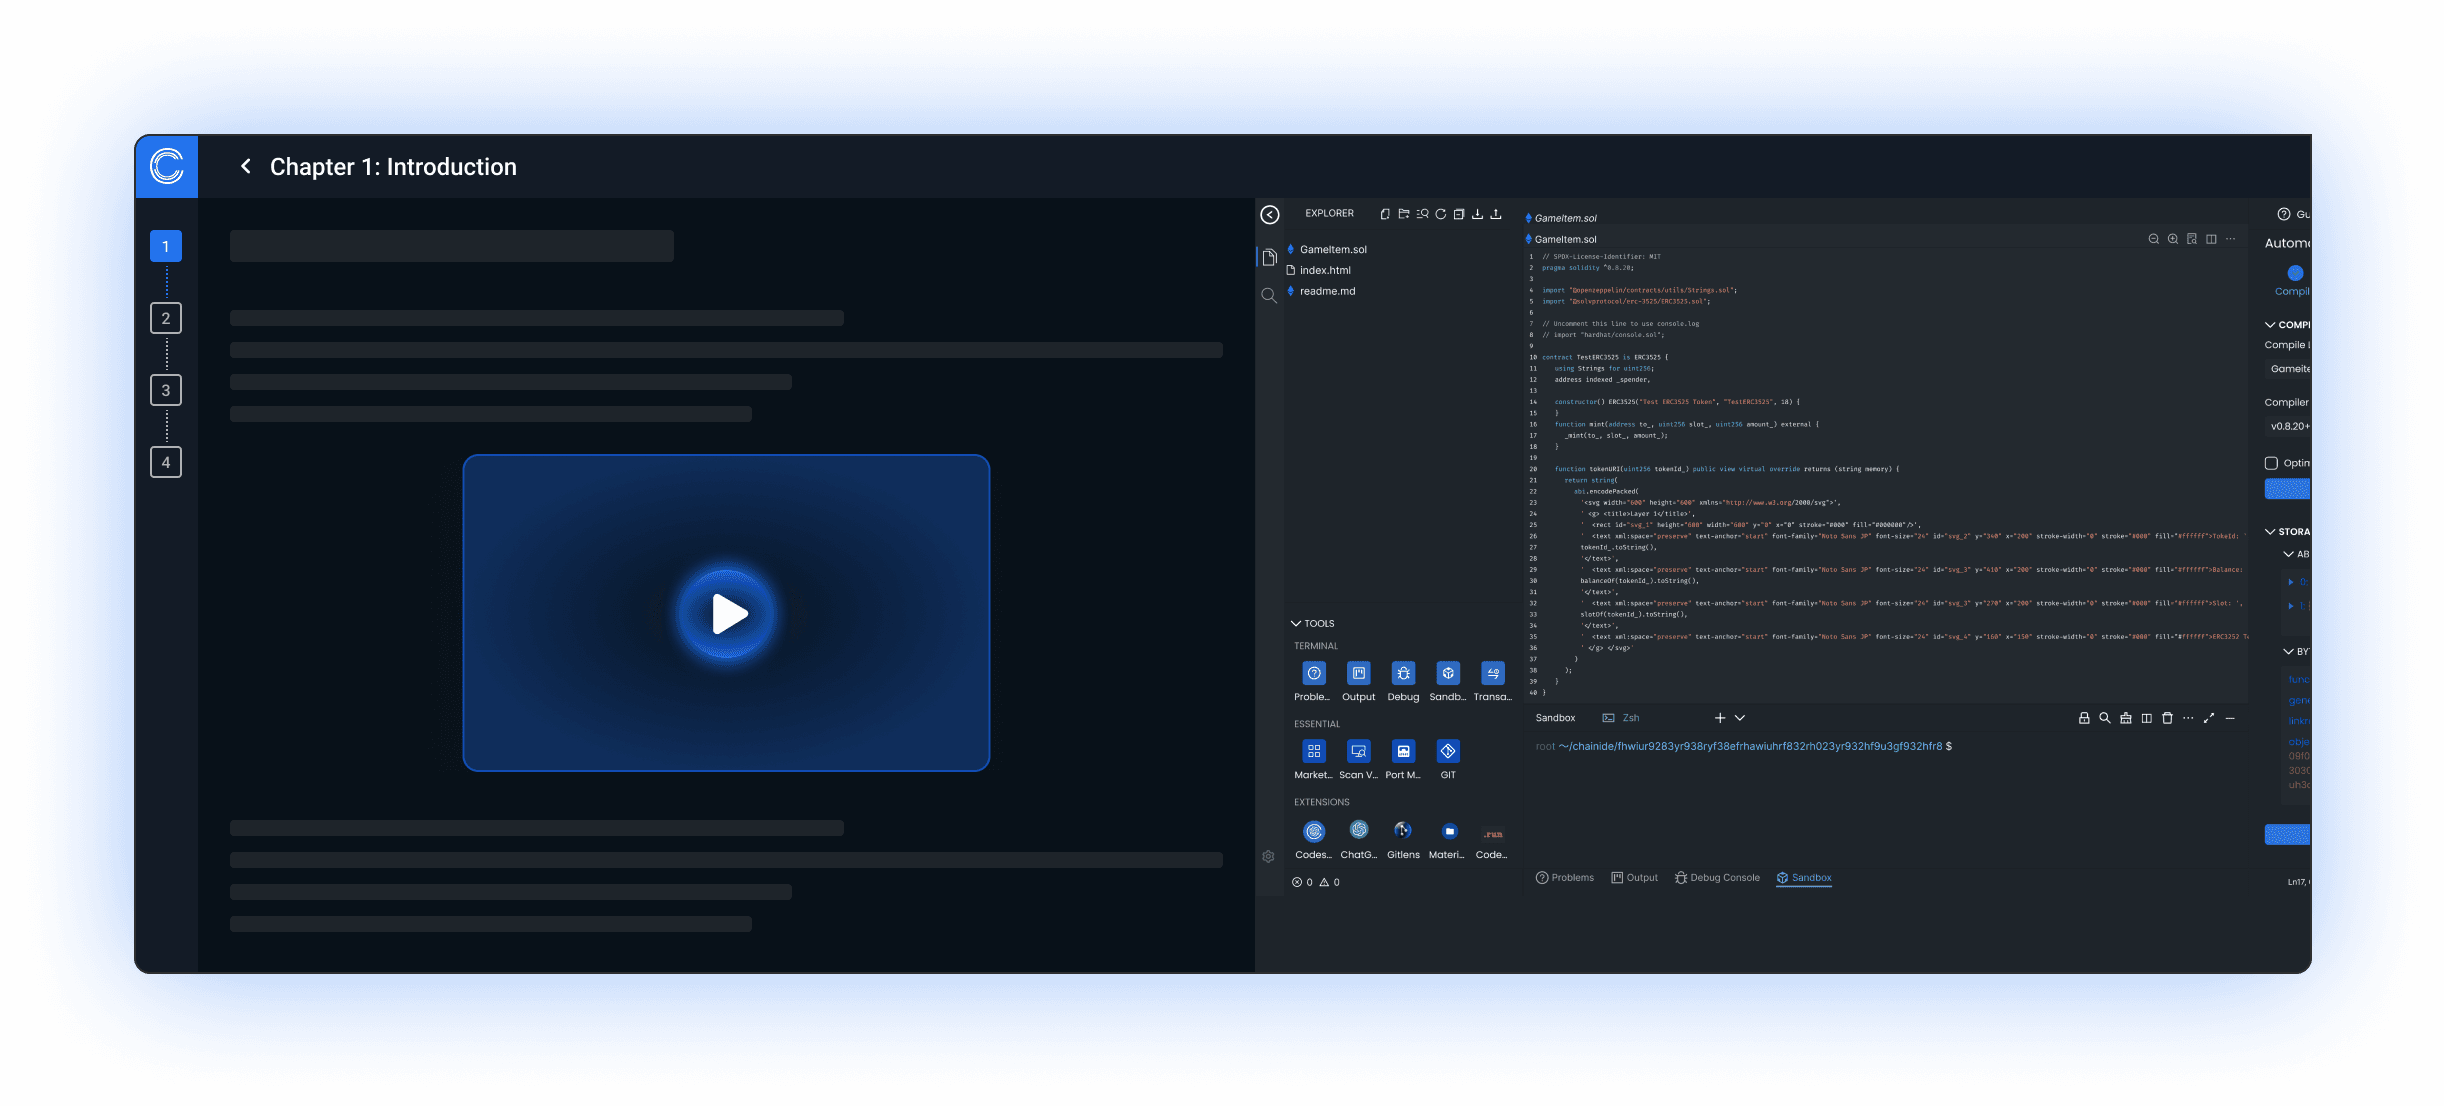Select the compiler version v0.8.20 field

pos(2288,426)
